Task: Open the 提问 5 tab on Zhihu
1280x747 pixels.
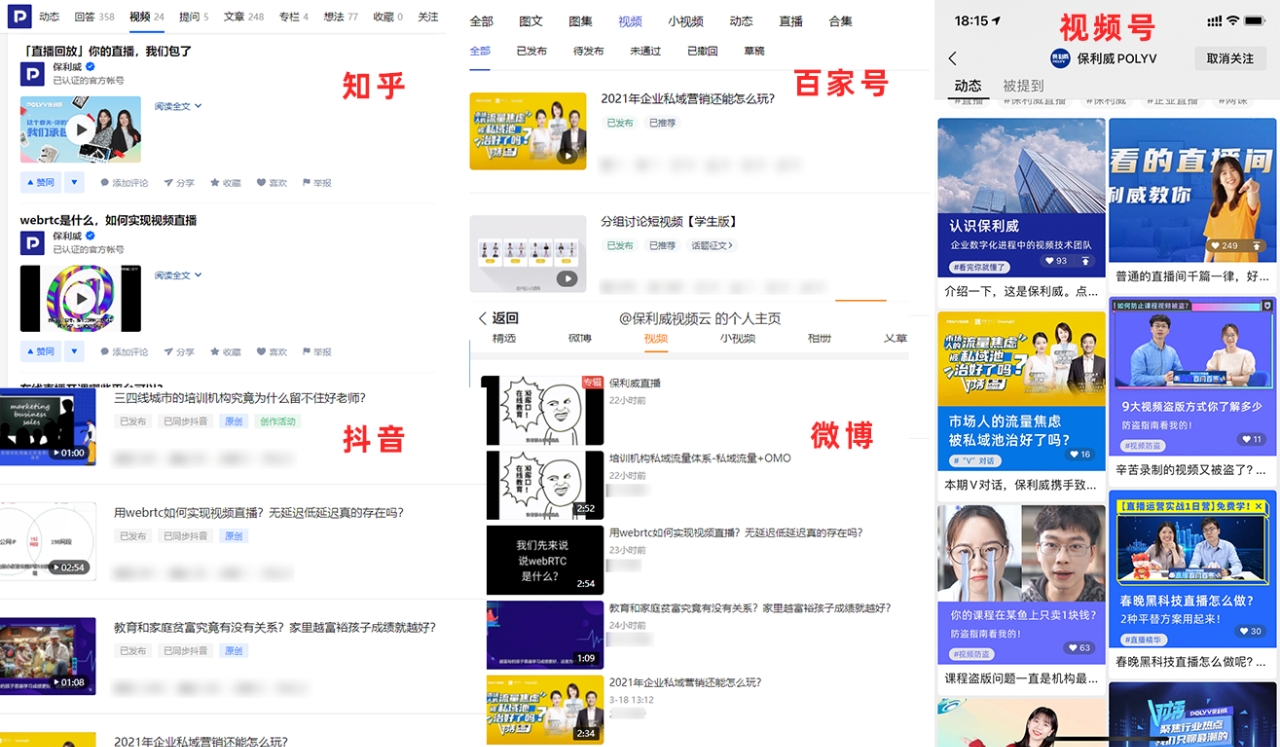Action: (x=194, y=17)
